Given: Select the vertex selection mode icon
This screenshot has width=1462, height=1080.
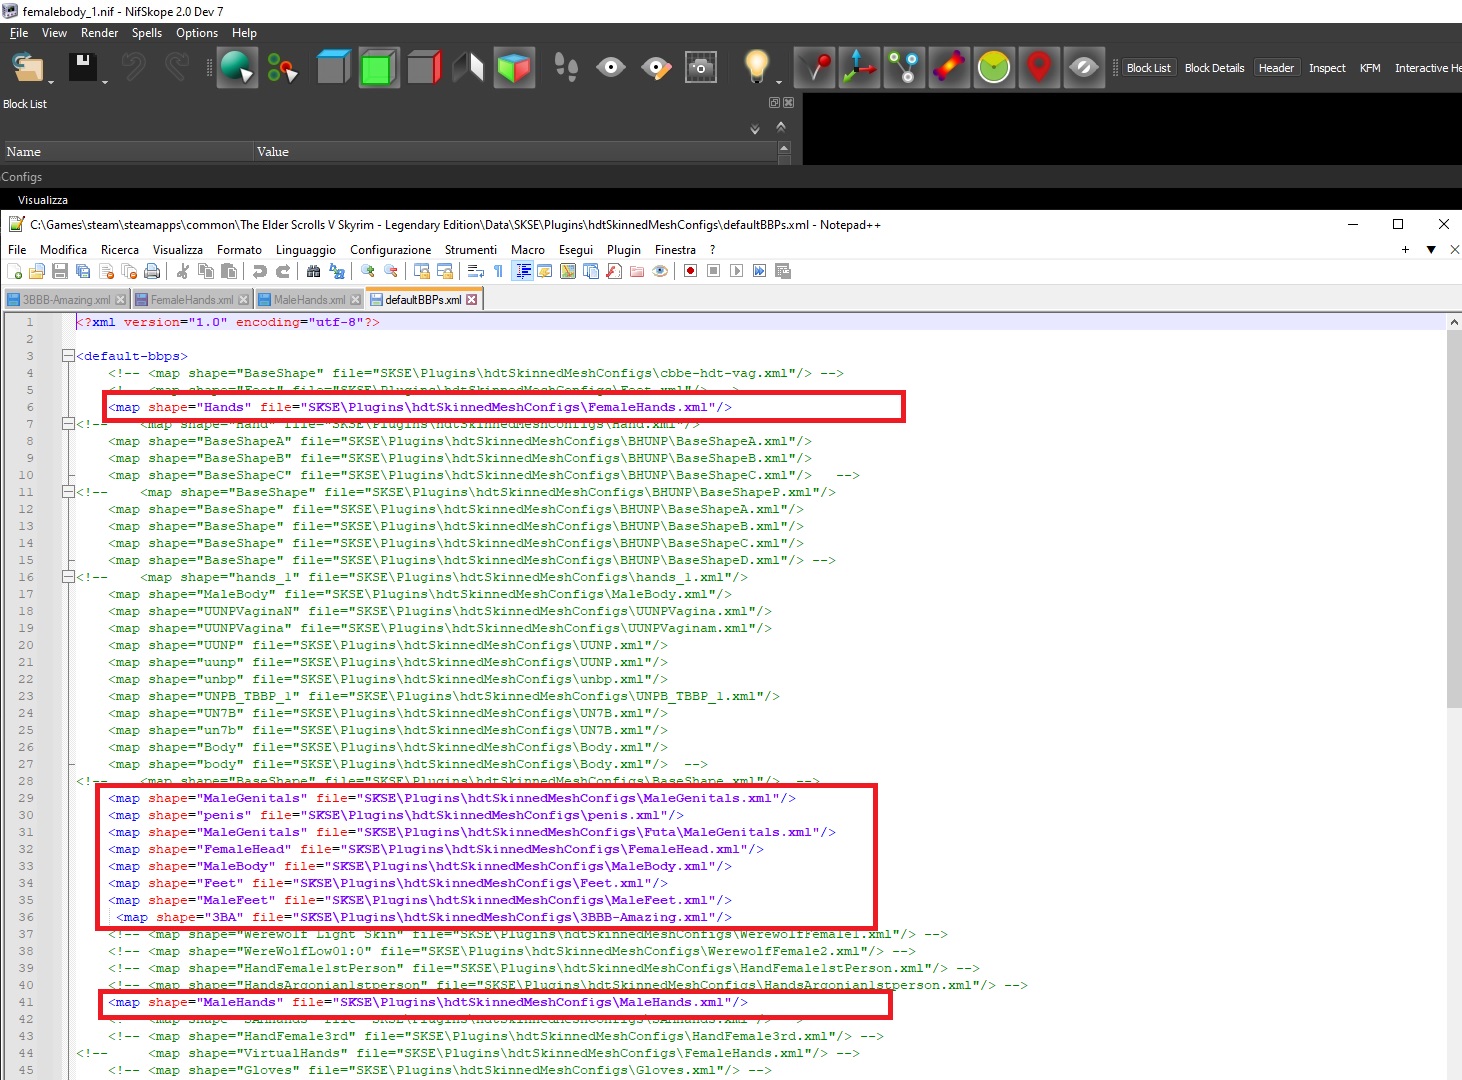Looking at the screenshot, I should tap(283, 68).
